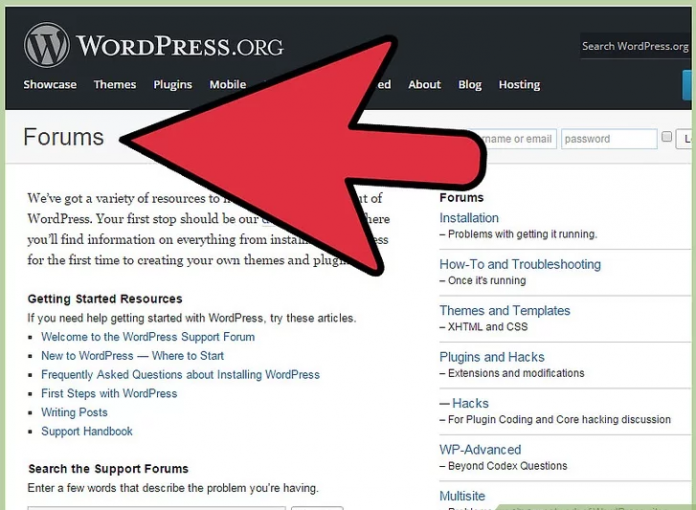
Task: Click the Search WordPress.org field
Action: pos(635,47)
